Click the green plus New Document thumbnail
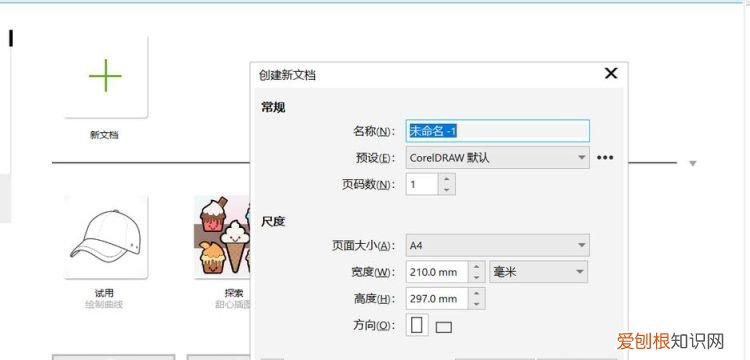Image resolution: width=750 pixels, height=360 pixels. point(106,76)
